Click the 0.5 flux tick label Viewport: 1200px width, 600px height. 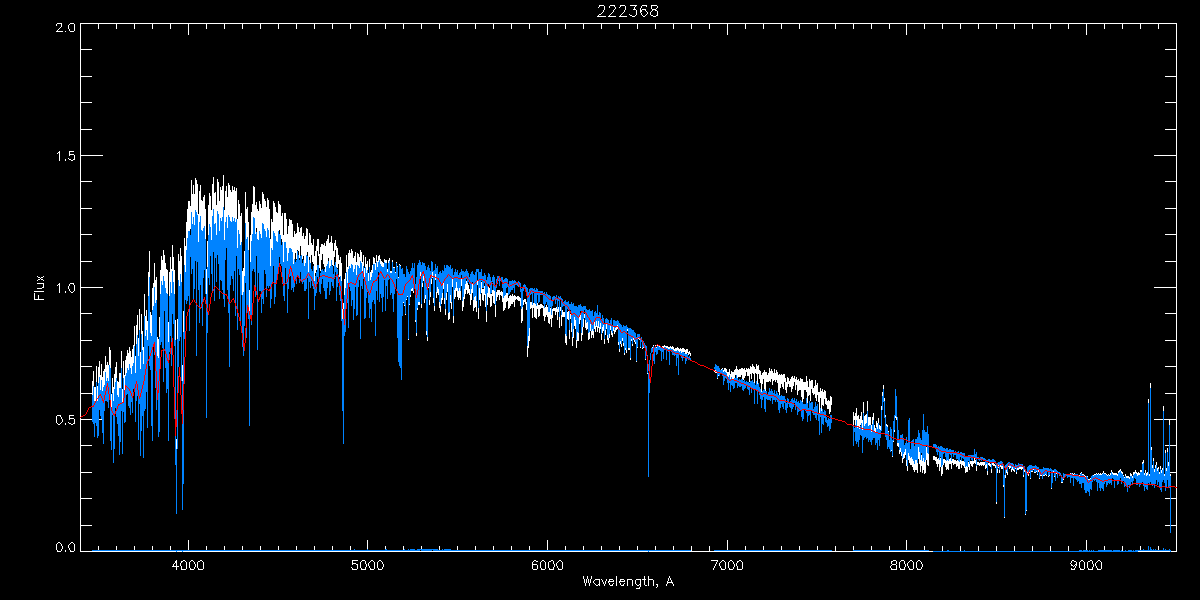point(65,419)
